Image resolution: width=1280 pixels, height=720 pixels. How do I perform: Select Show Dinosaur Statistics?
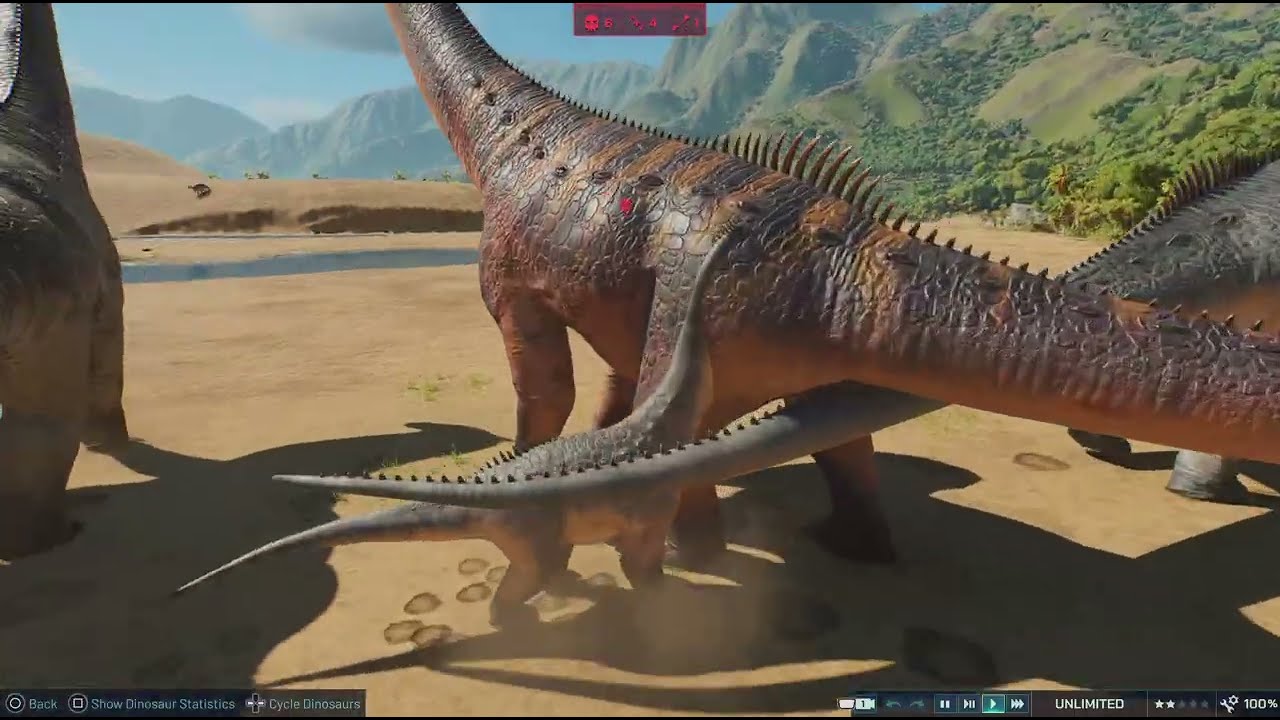click(163, 704)
